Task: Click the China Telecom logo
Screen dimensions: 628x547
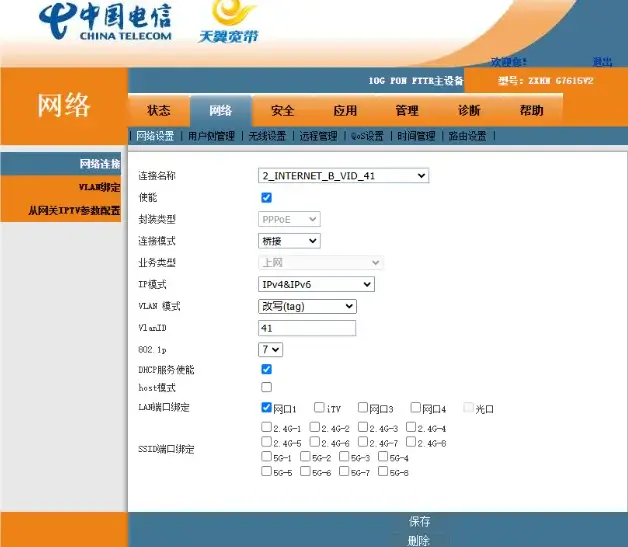Action: point(105,21)
